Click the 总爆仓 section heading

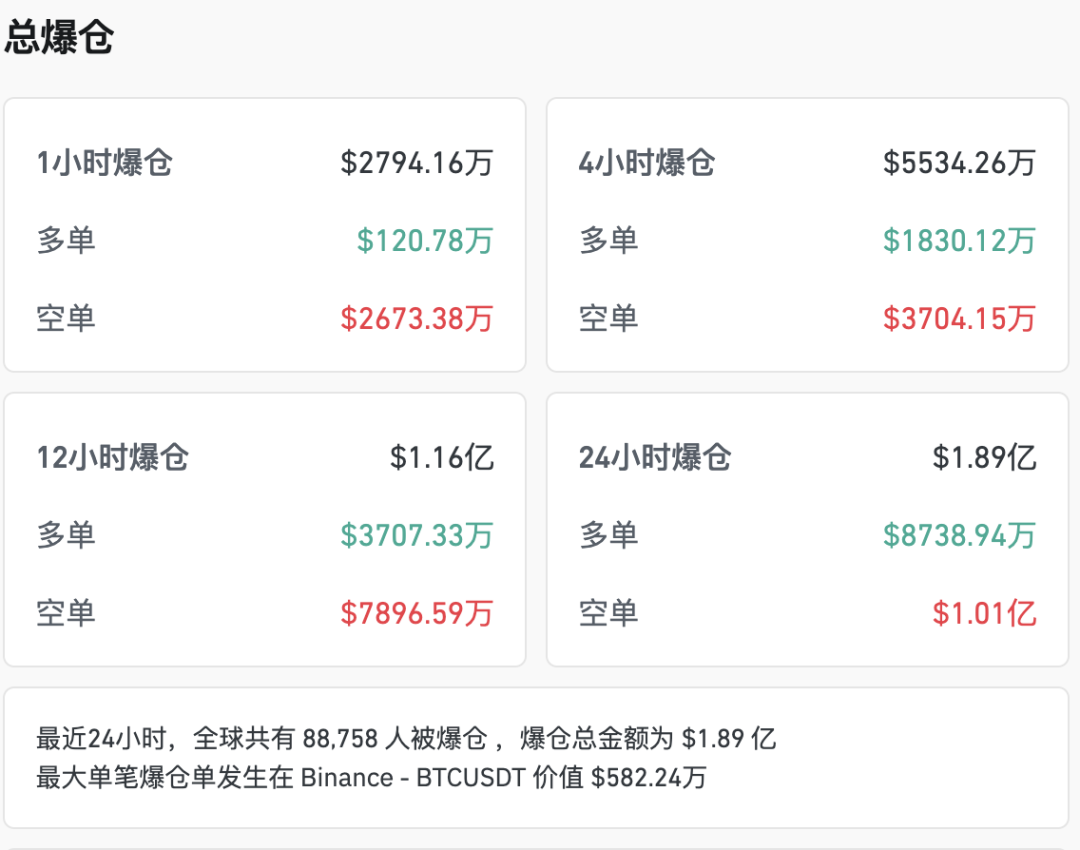(60, 38)
